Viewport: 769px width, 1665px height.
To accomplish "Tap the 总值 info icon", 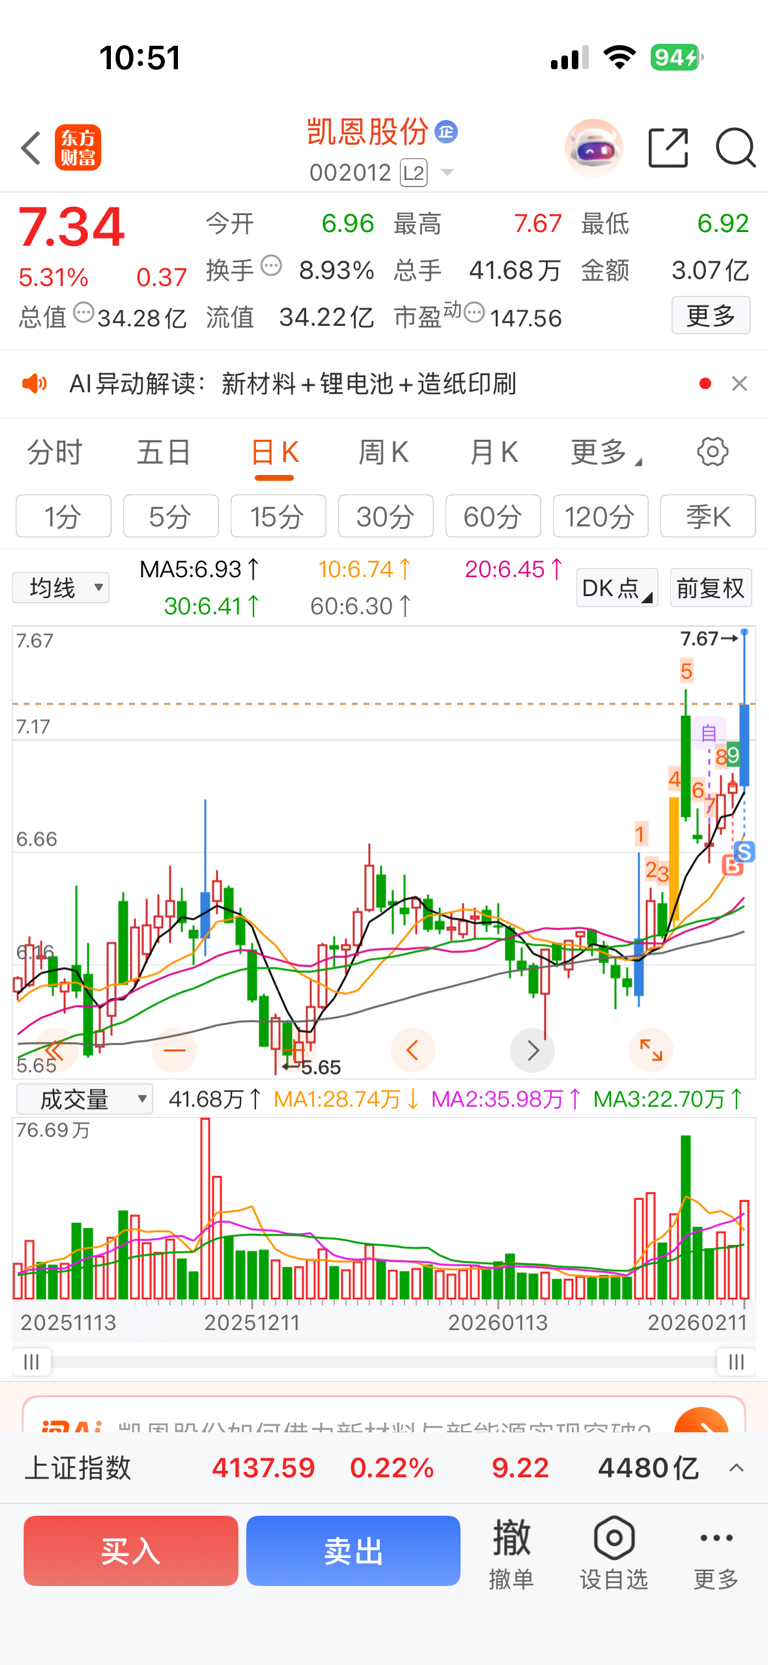I will 84,313.
